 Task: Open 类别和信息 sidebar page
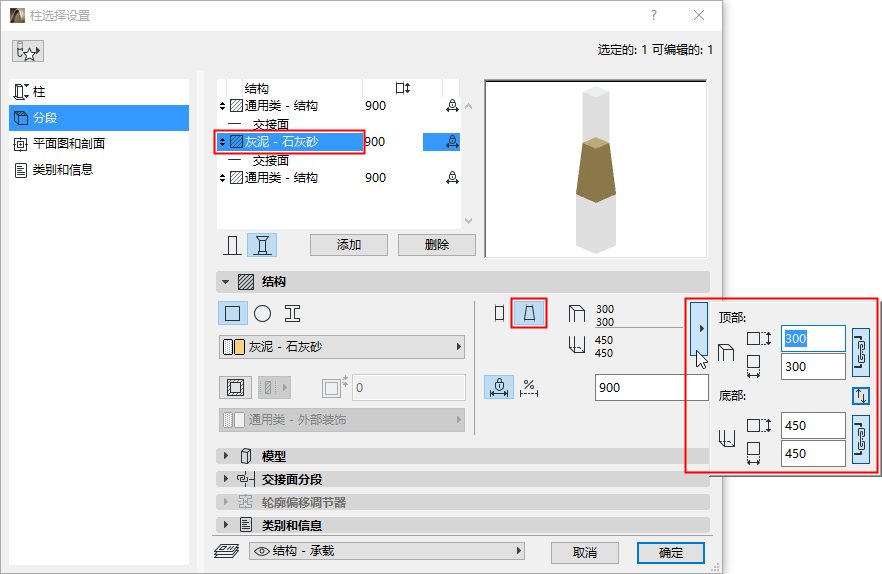[99, 169]
